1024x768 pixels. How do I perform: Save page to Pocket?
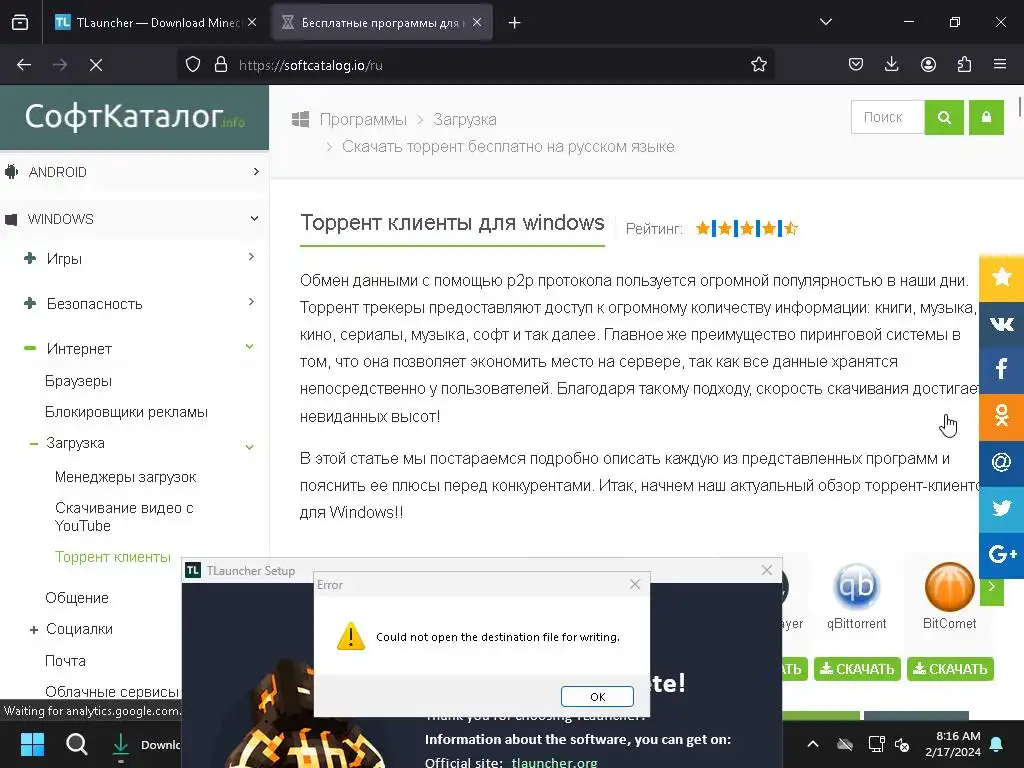point(856,64)
